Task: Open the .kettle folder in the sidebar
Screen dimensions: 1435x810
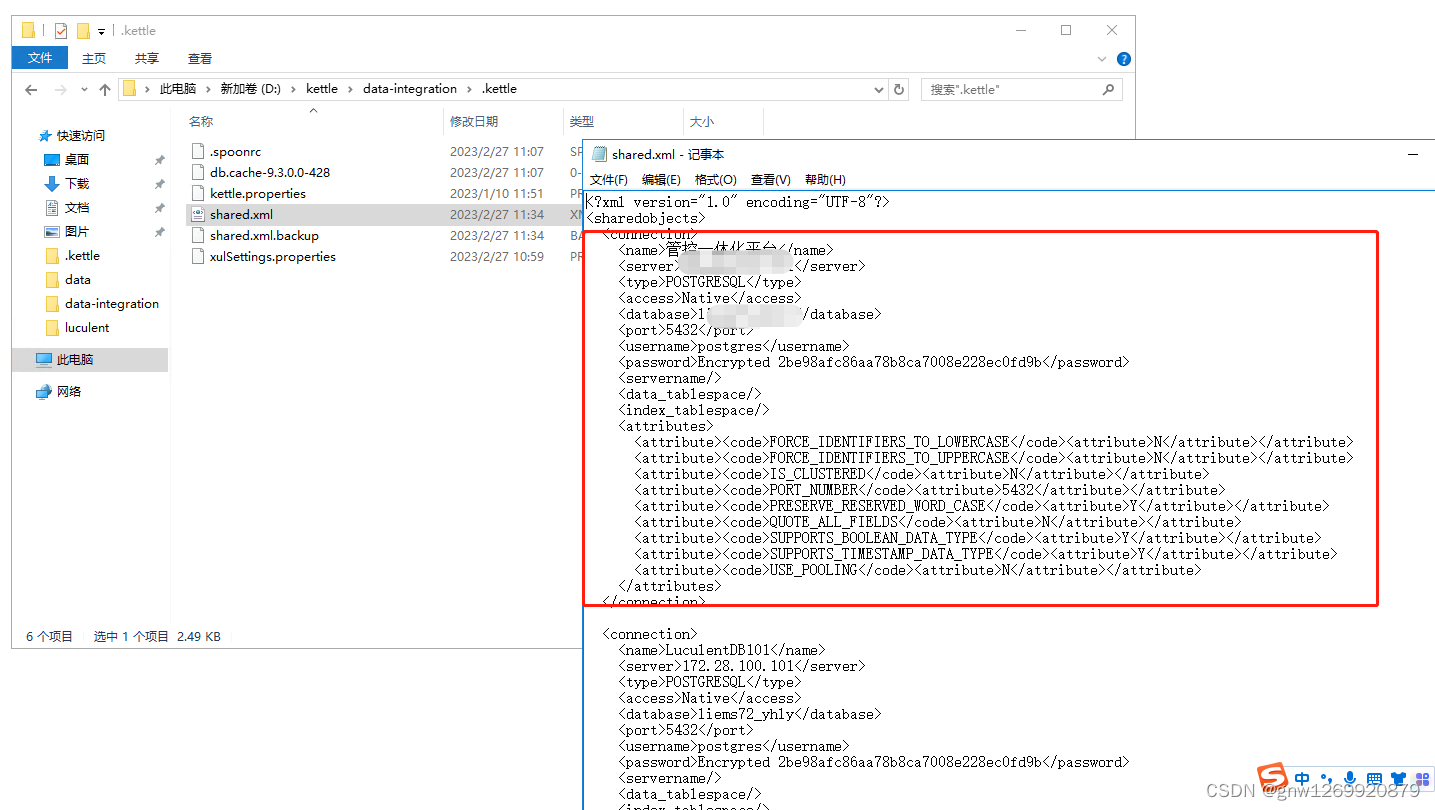Action: pos(82,255)
